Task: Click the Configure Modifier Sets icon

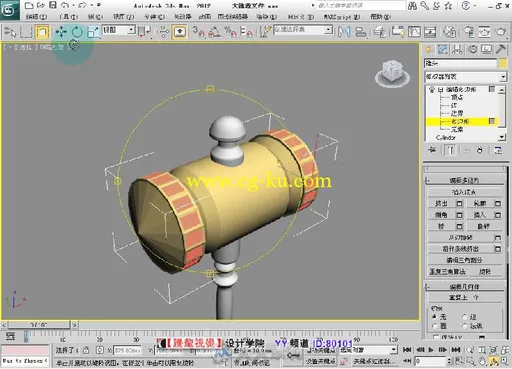Action: (x=498, y=150)
